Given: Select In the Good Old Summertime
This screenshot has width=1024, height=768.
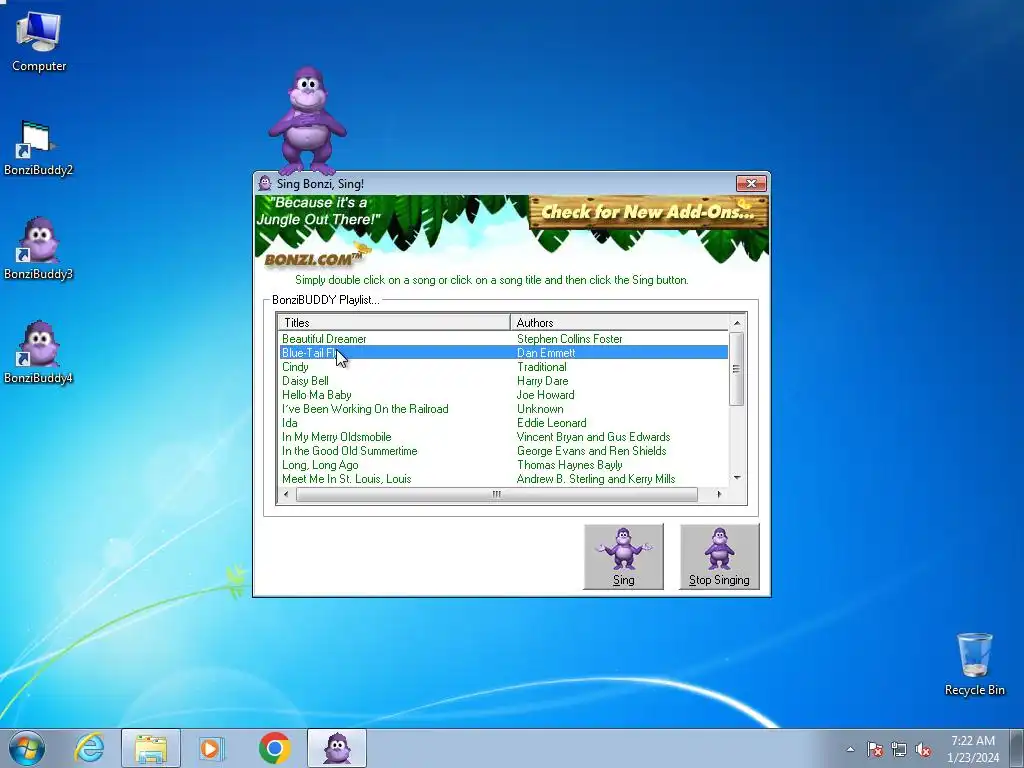Looking at the screenshot, I should [349, 451].
